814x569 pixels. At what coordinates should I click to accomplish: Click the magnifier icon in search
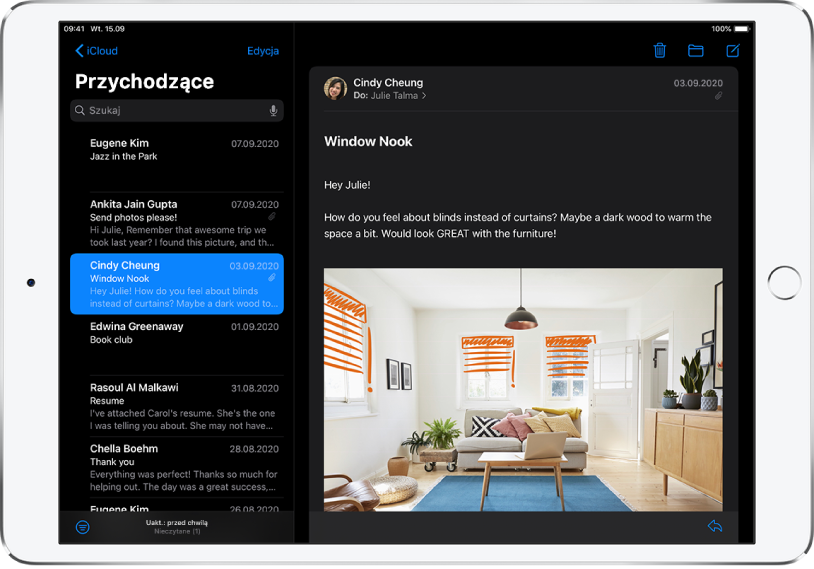79,110
